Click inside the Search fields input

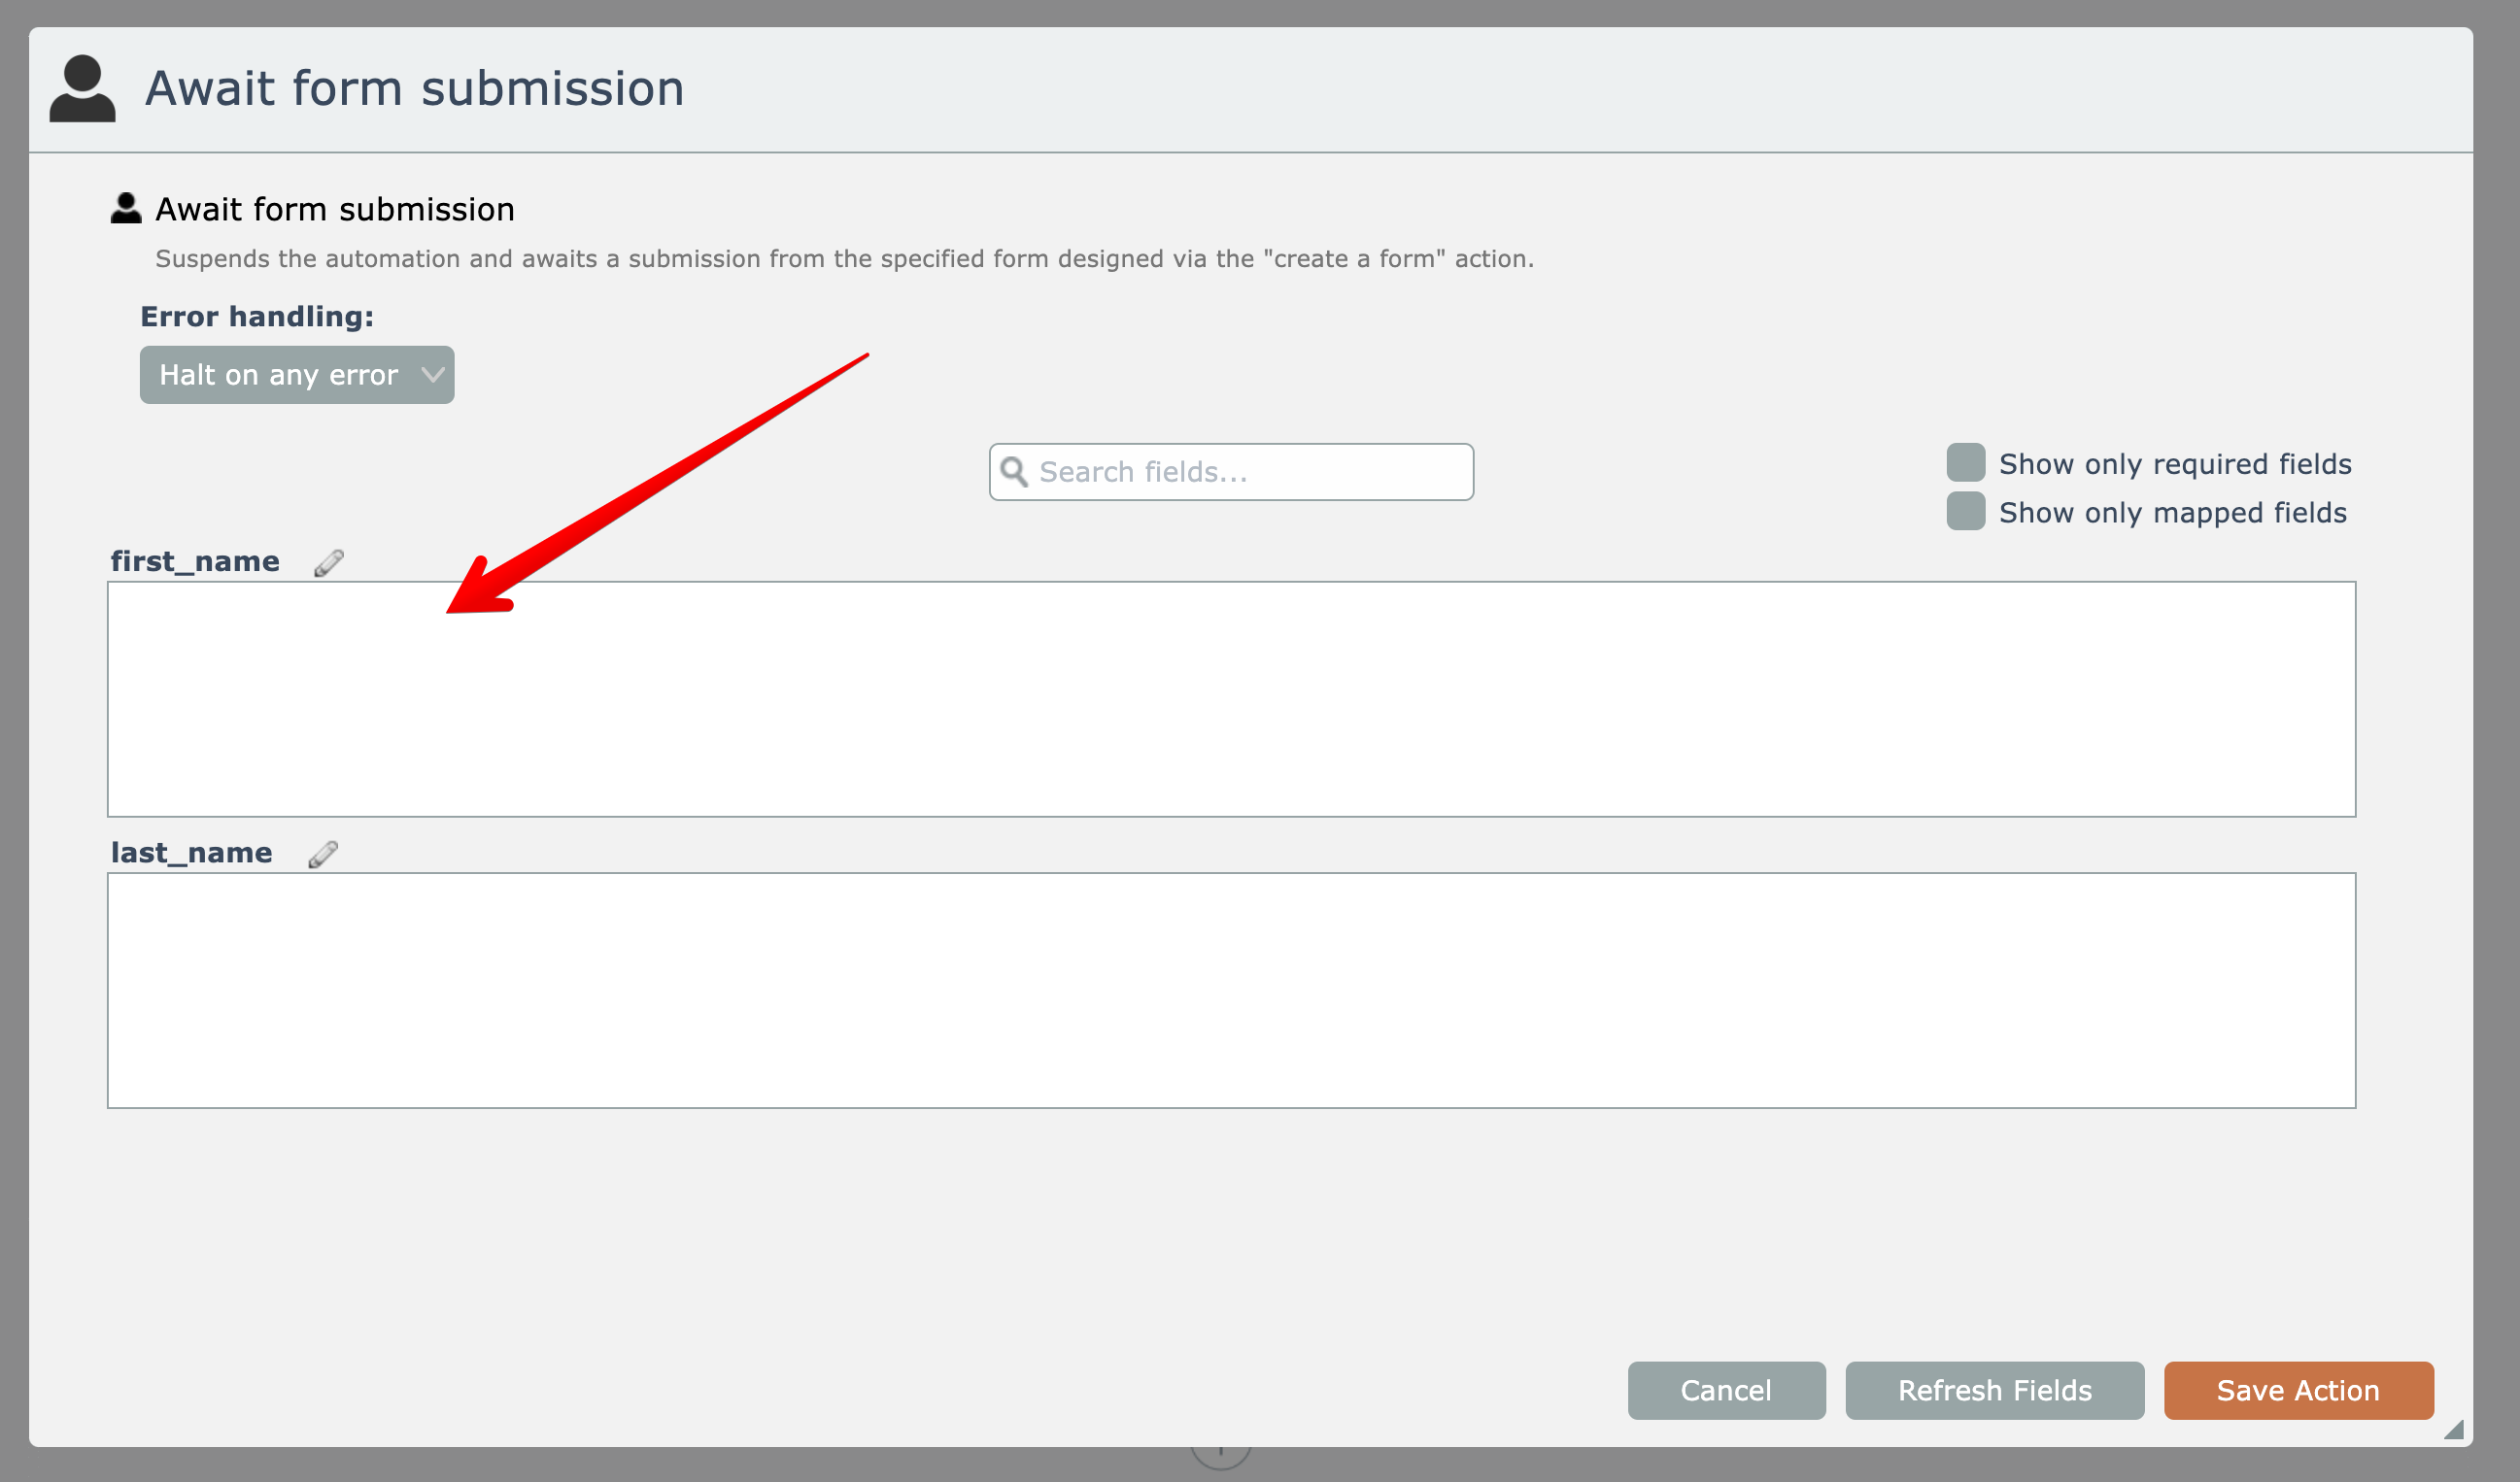click(x=1250, y=472)
